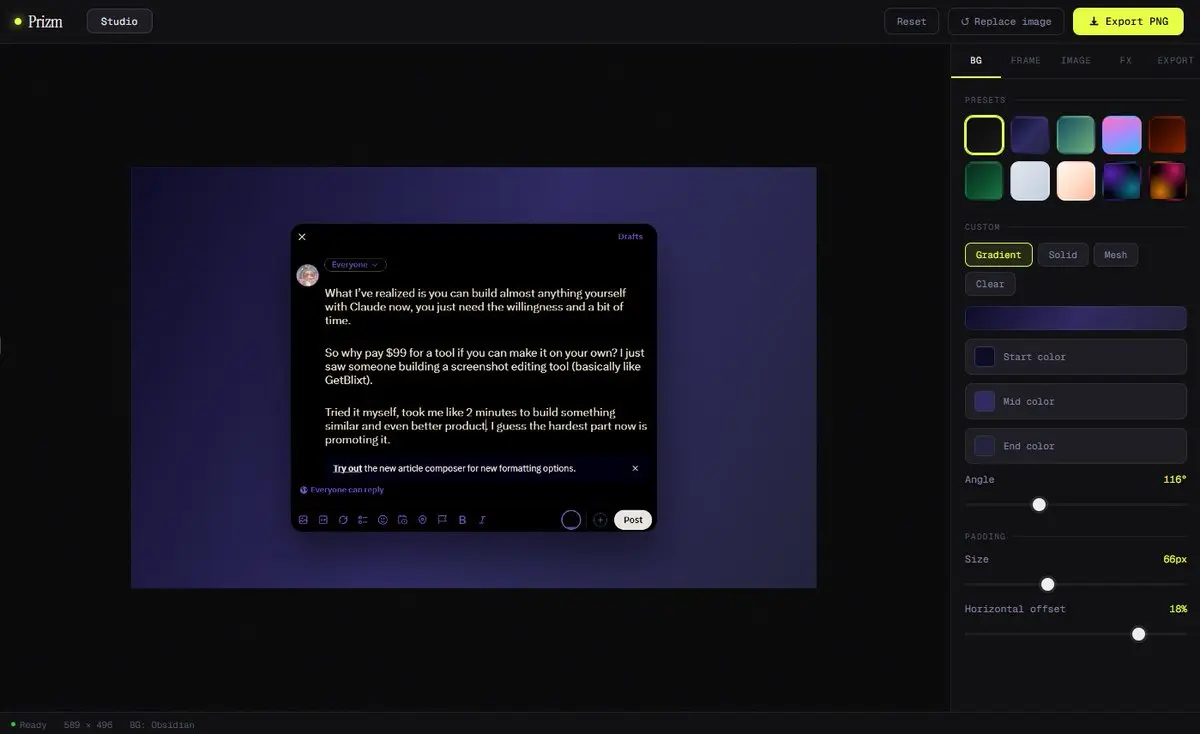The height and width of the screenshot is (734, 1200).
Task: Switch to the BG tab
Action: (976, 60)
